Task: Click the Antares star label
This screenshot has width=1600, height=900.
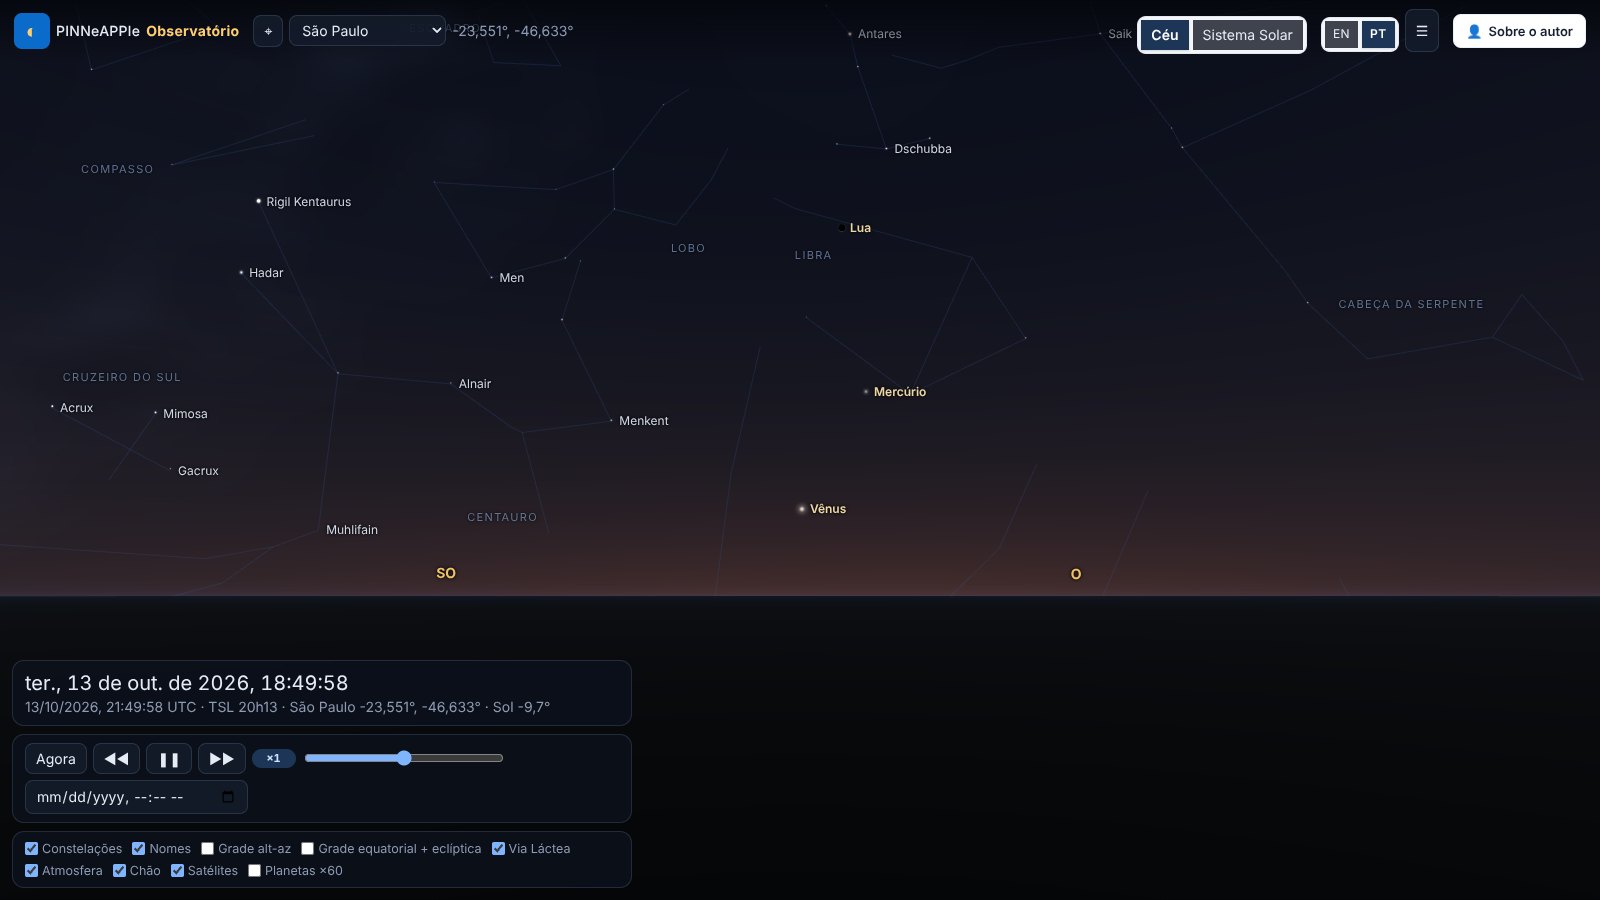Action: [x=880, y=34]
